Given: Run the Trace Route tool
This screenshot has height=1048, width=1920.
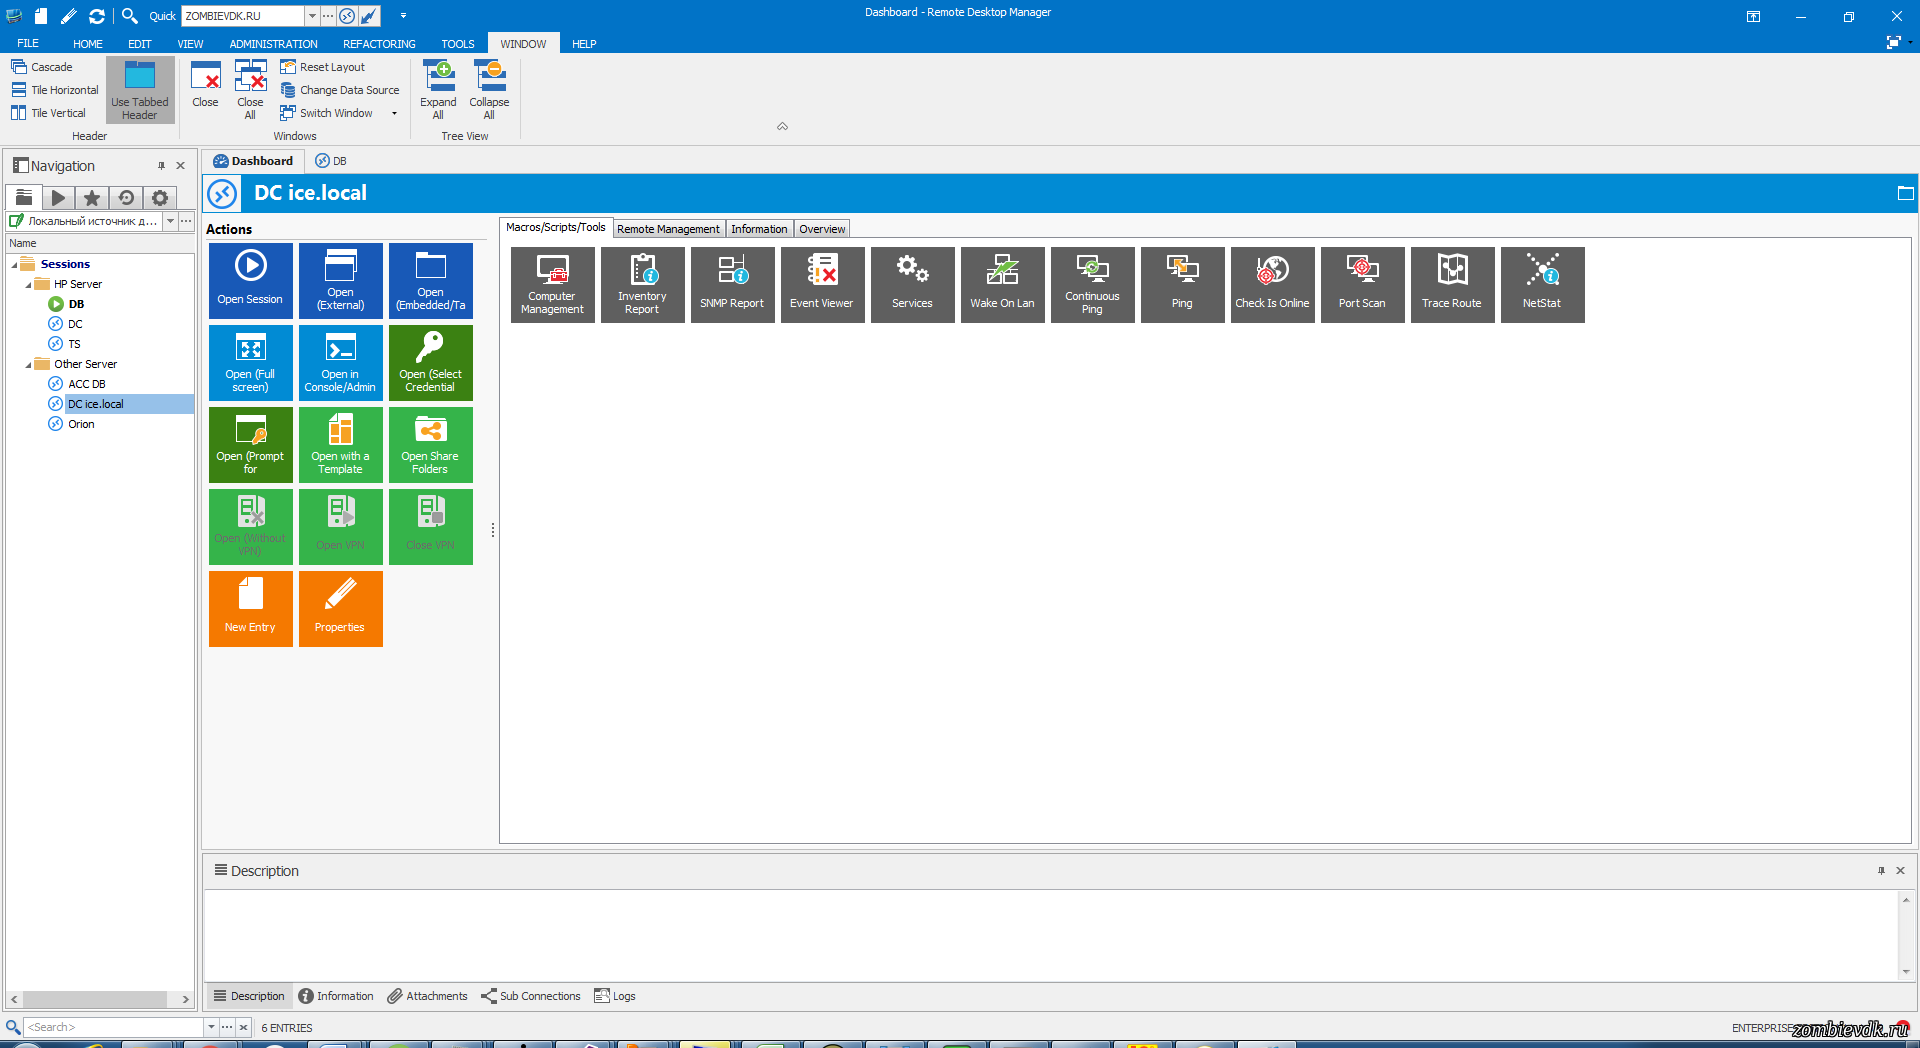Looking at the screenshot, I should click(x=1452, y=285).
